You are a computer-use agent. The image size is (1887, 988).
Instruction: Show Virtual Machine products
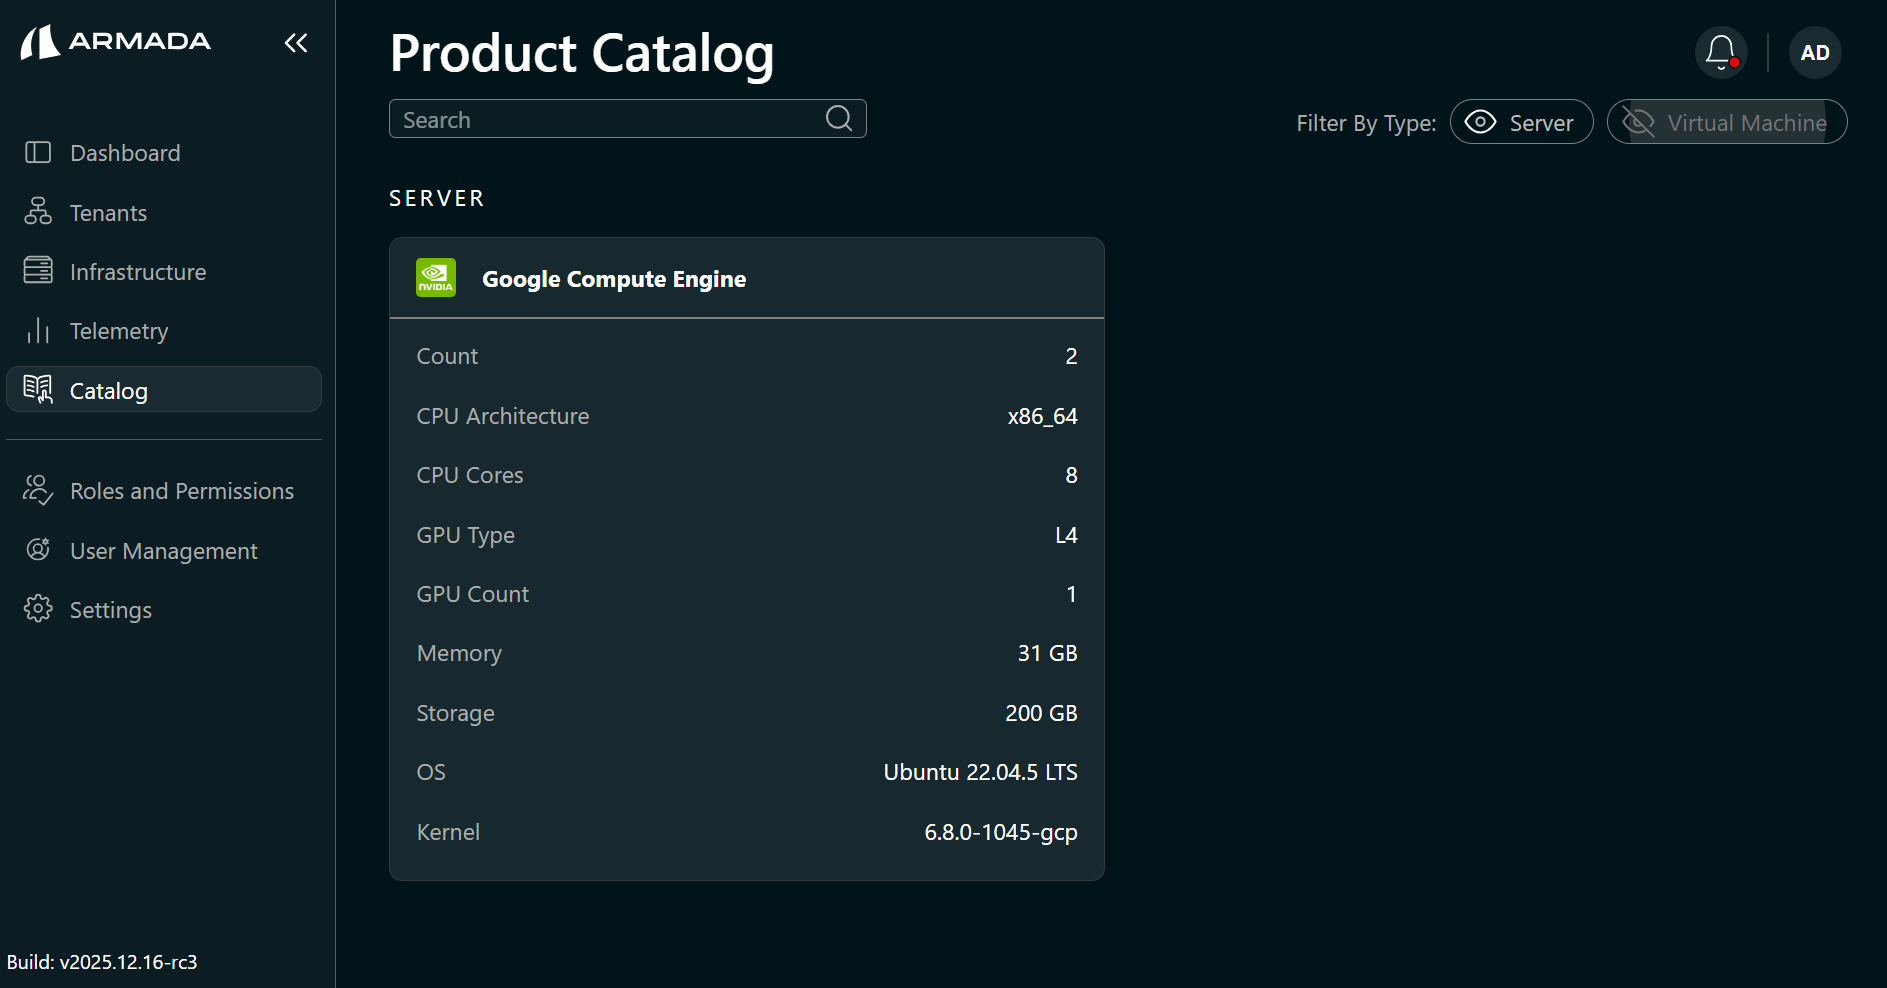[x=1727, y=121]
